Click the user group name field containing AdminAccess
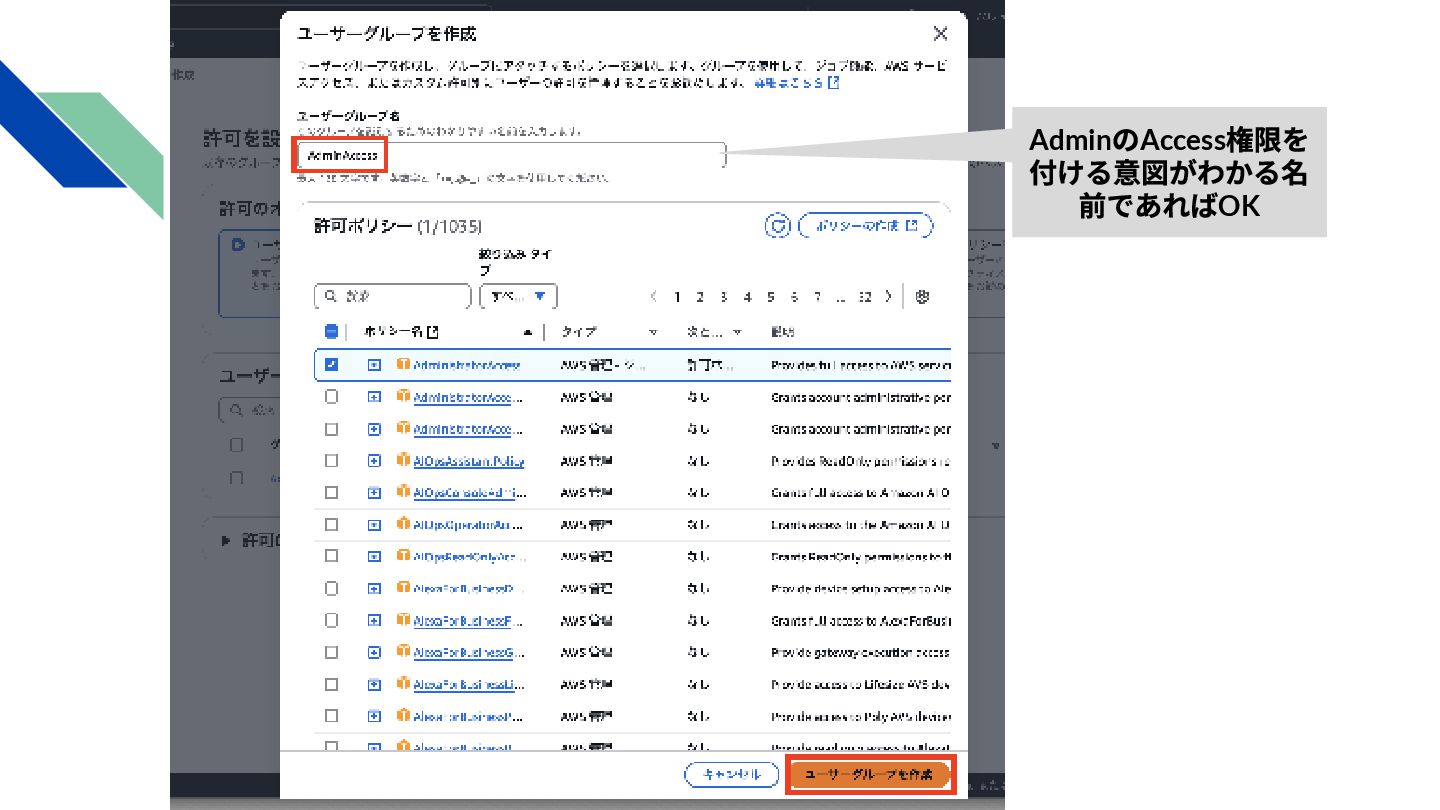The width and height of the screenshot is (1440, 810). coord(511,156)
